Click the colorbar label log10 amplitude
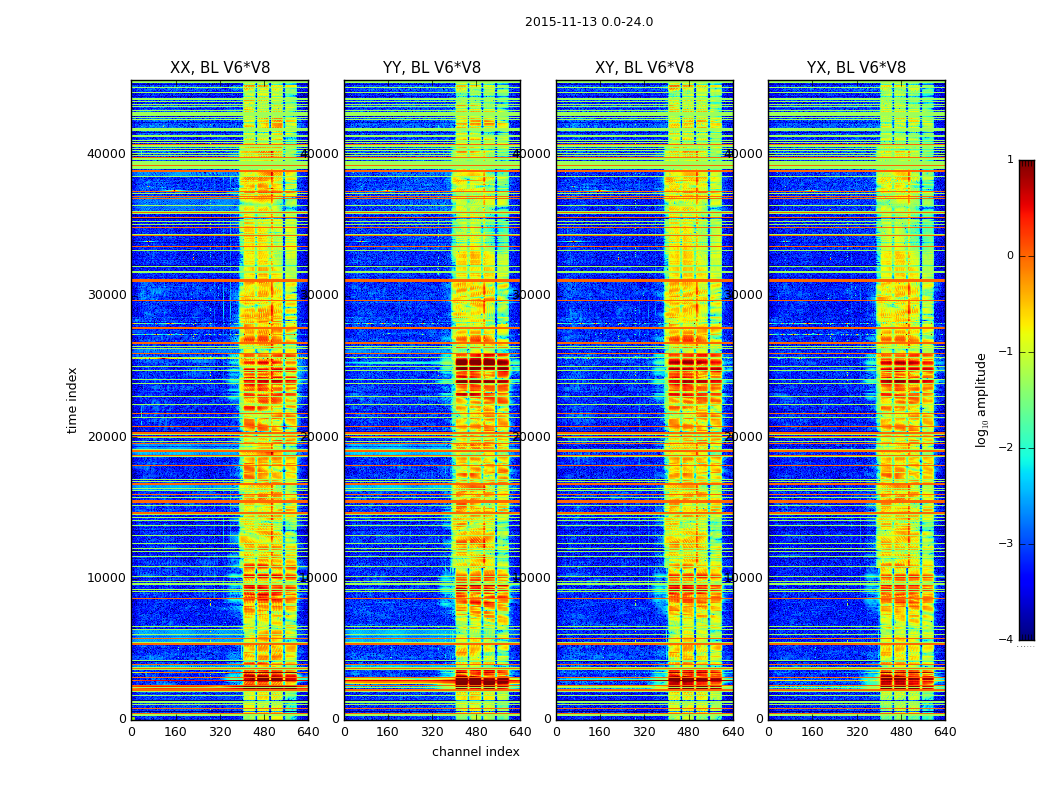This screenshot has width=1050, height=800. (x=981, y=400)
